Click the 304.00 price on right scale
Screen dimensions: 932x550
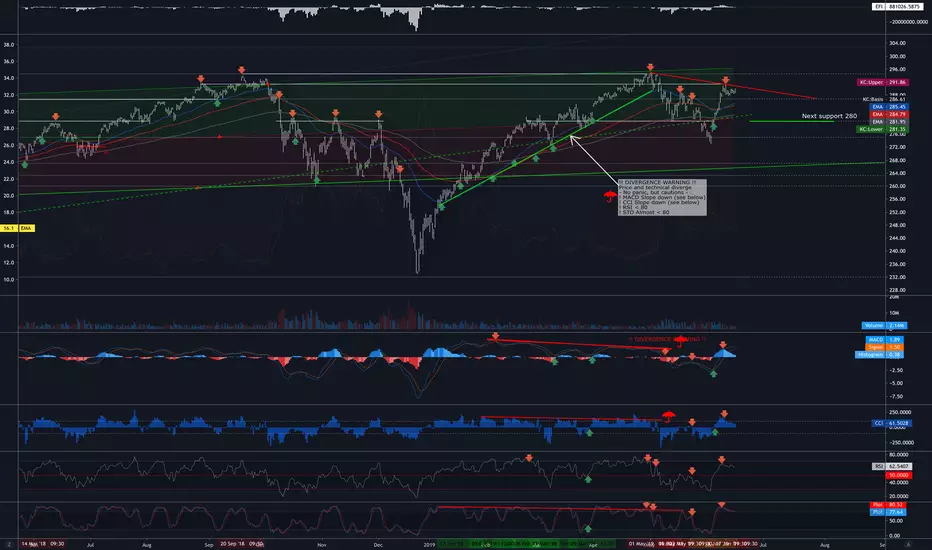898,43
